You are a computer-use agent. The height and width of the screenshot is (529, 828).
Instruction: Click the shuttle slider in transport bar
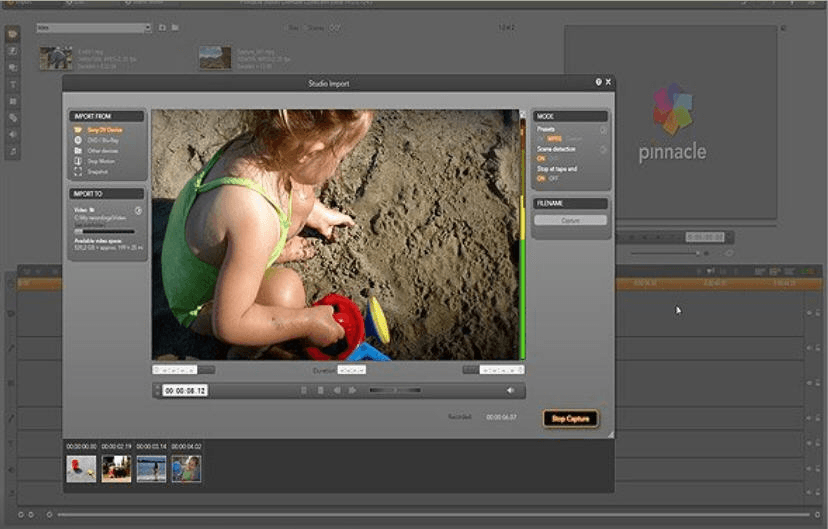pyautogui.click(x=395, y=390)
